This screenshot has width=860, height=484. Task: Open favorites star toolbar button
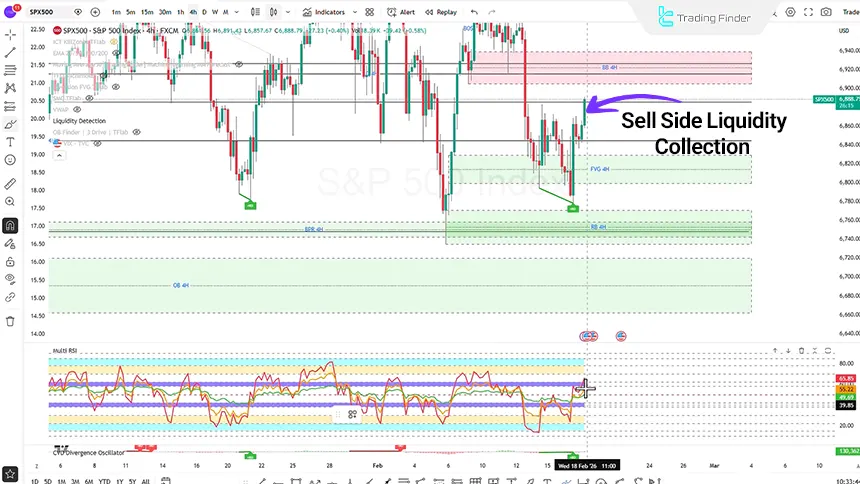click(10, 474)
